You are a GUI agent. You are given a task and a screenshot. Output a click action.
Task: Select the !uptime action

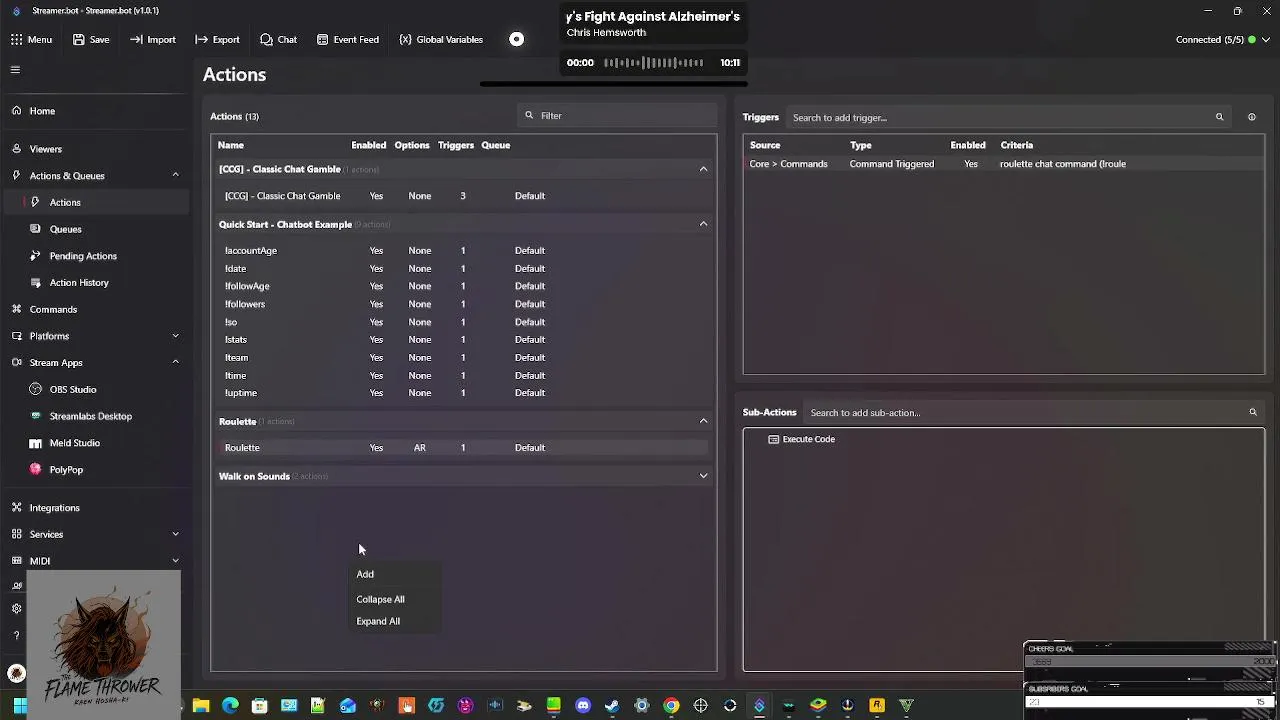463,393
